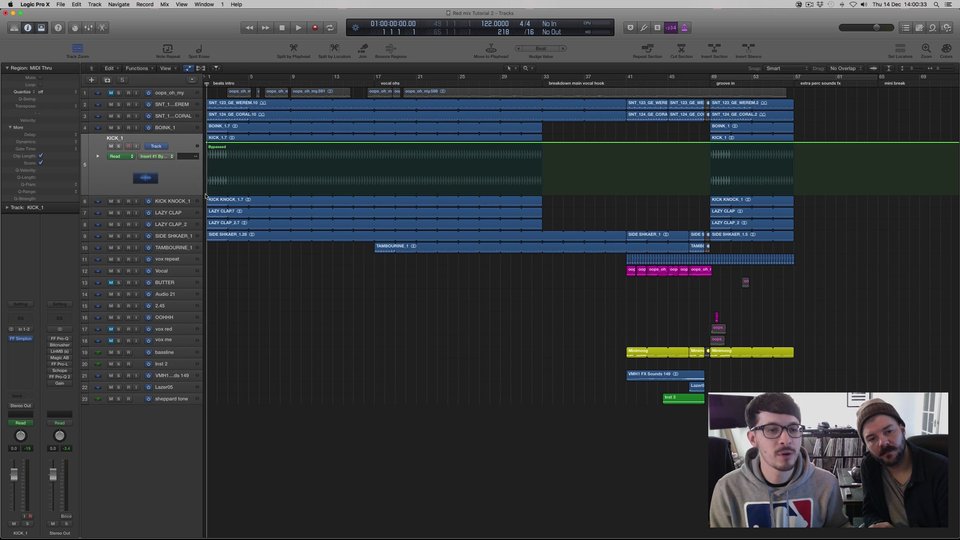This screenshot has height=540, width=960.
Task: Open the Toolbar view icon
Action: (41, 28)
